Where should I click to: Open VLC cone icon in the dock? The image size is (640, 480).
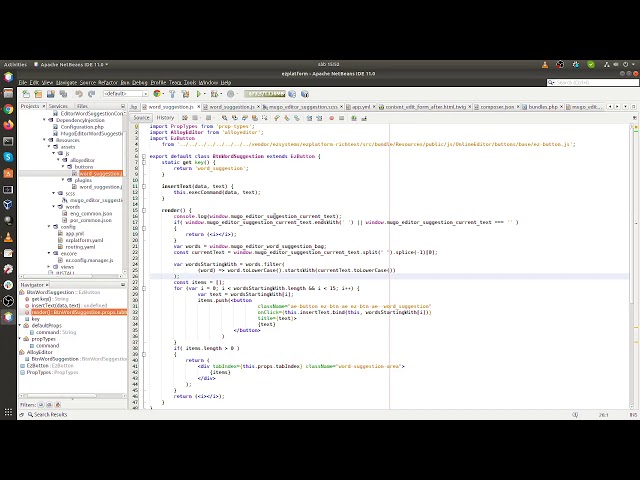[x=8, y=237]
